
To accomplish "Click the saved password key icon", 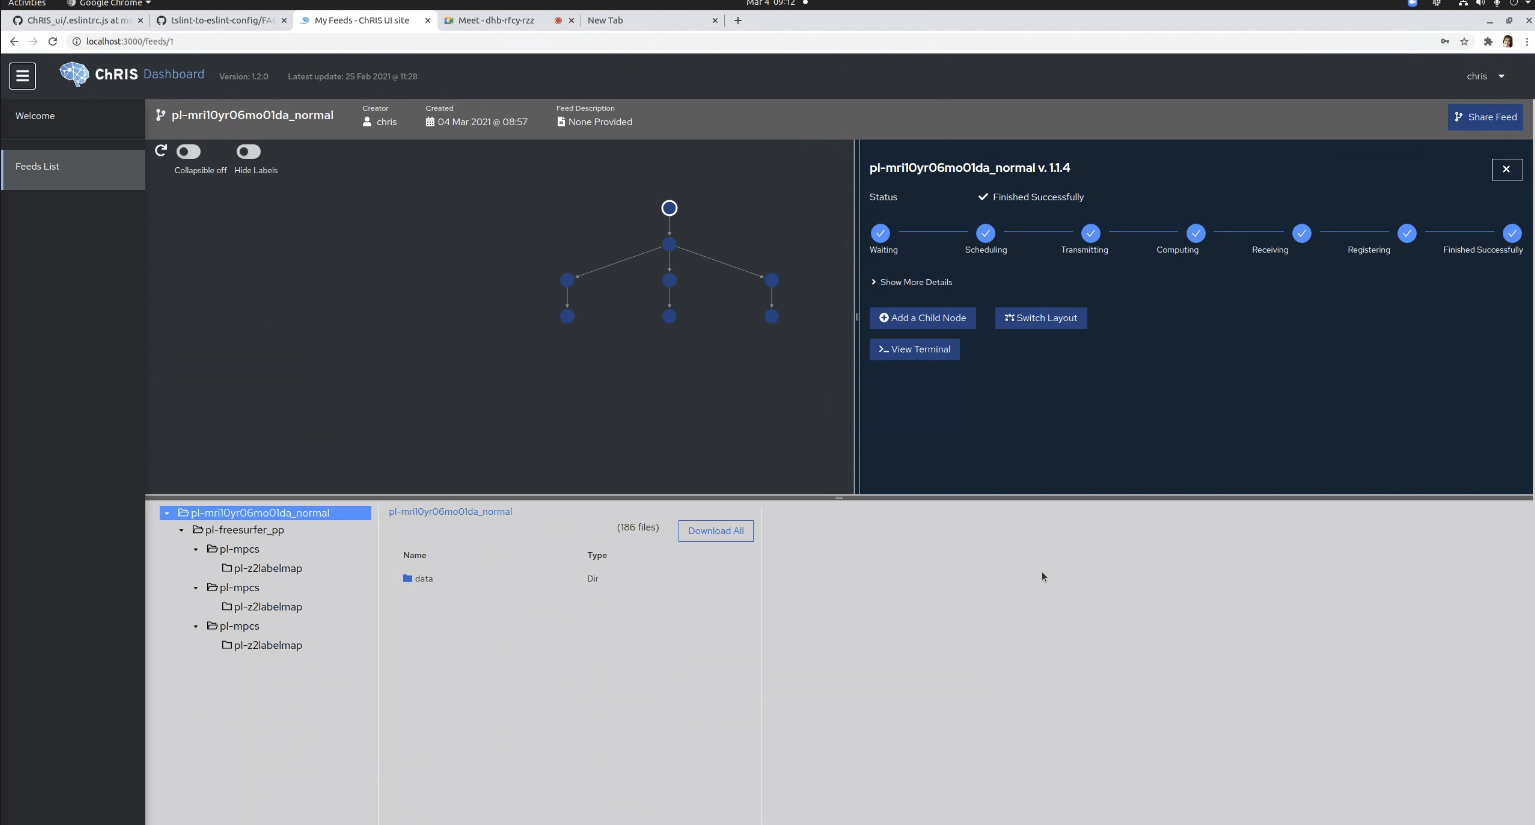I will point(1444,41).
